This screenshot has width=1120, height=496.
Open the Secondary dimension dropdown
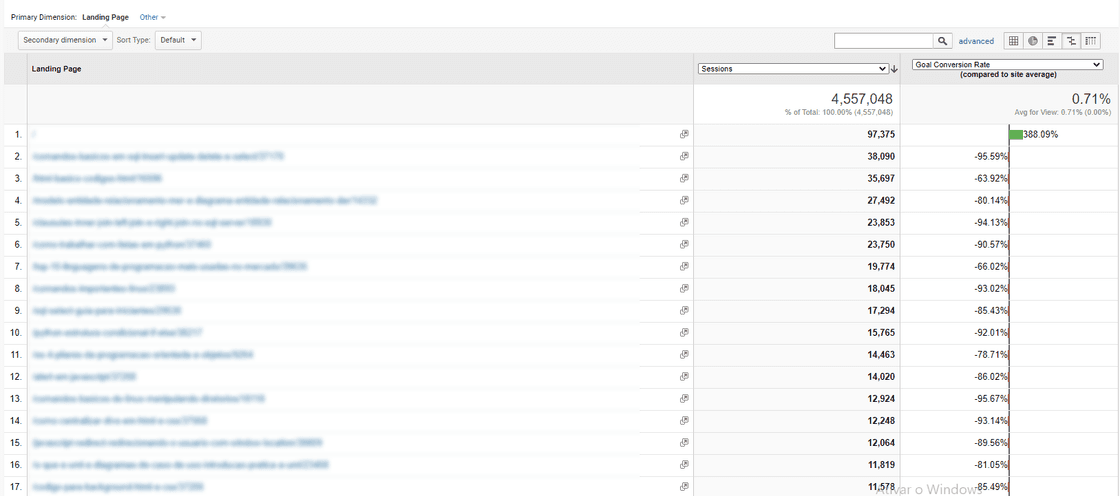pos(65,40)
